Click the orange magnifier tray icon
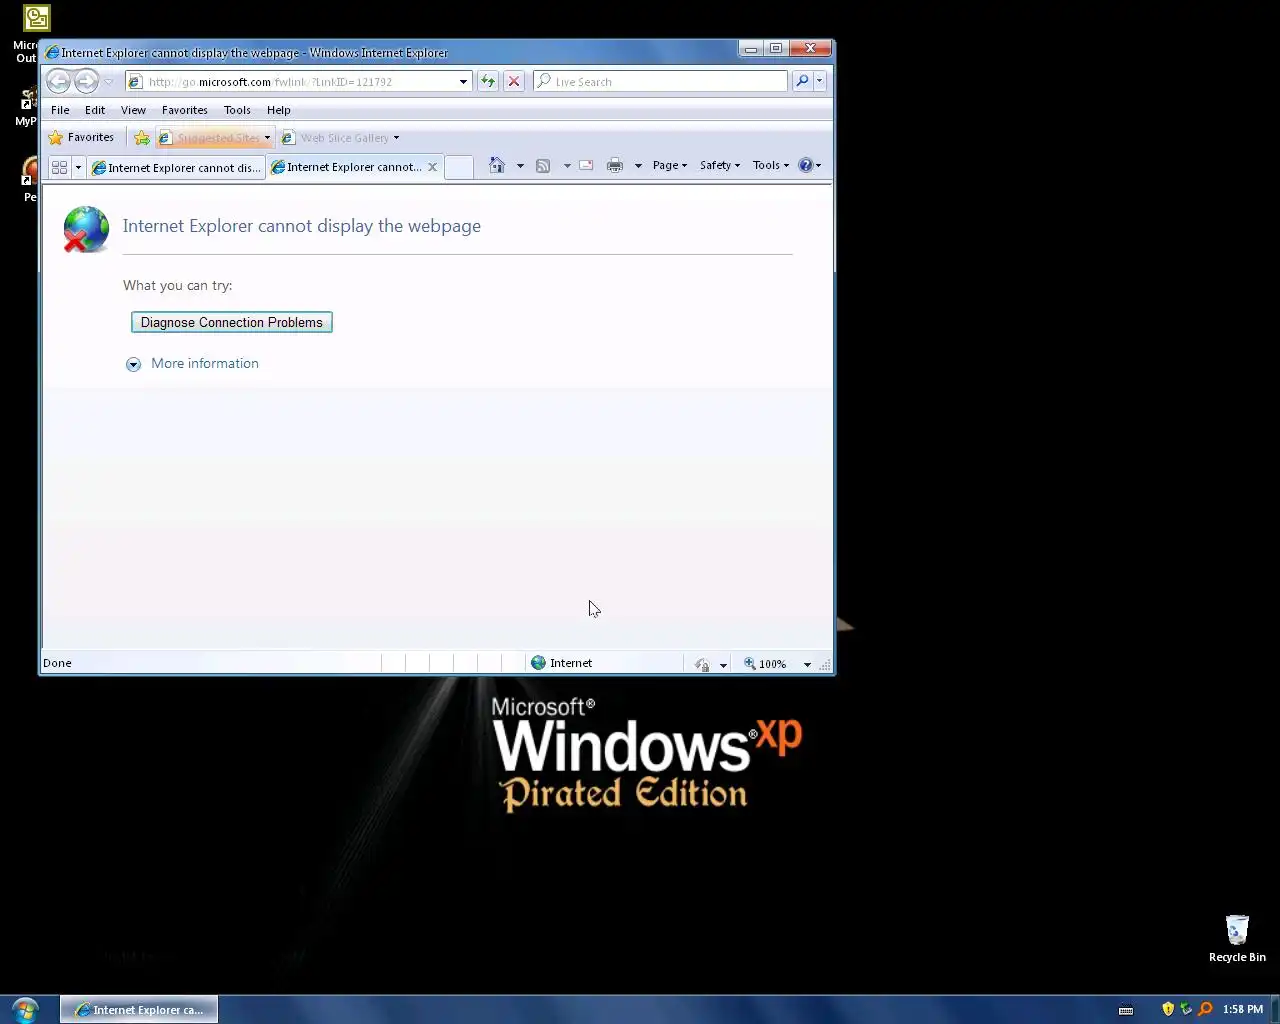 click(x=1205, y=1009)
